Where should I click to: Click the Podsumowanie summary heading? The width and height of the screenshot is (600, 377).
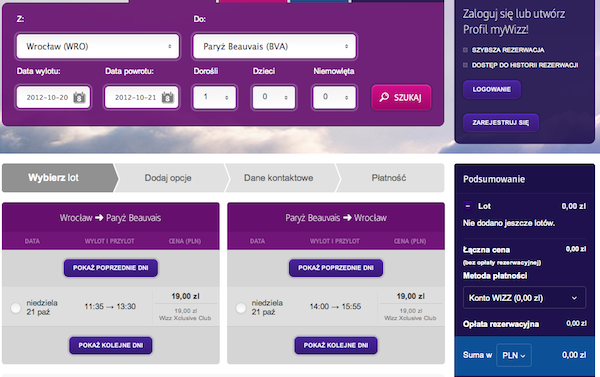494,179
